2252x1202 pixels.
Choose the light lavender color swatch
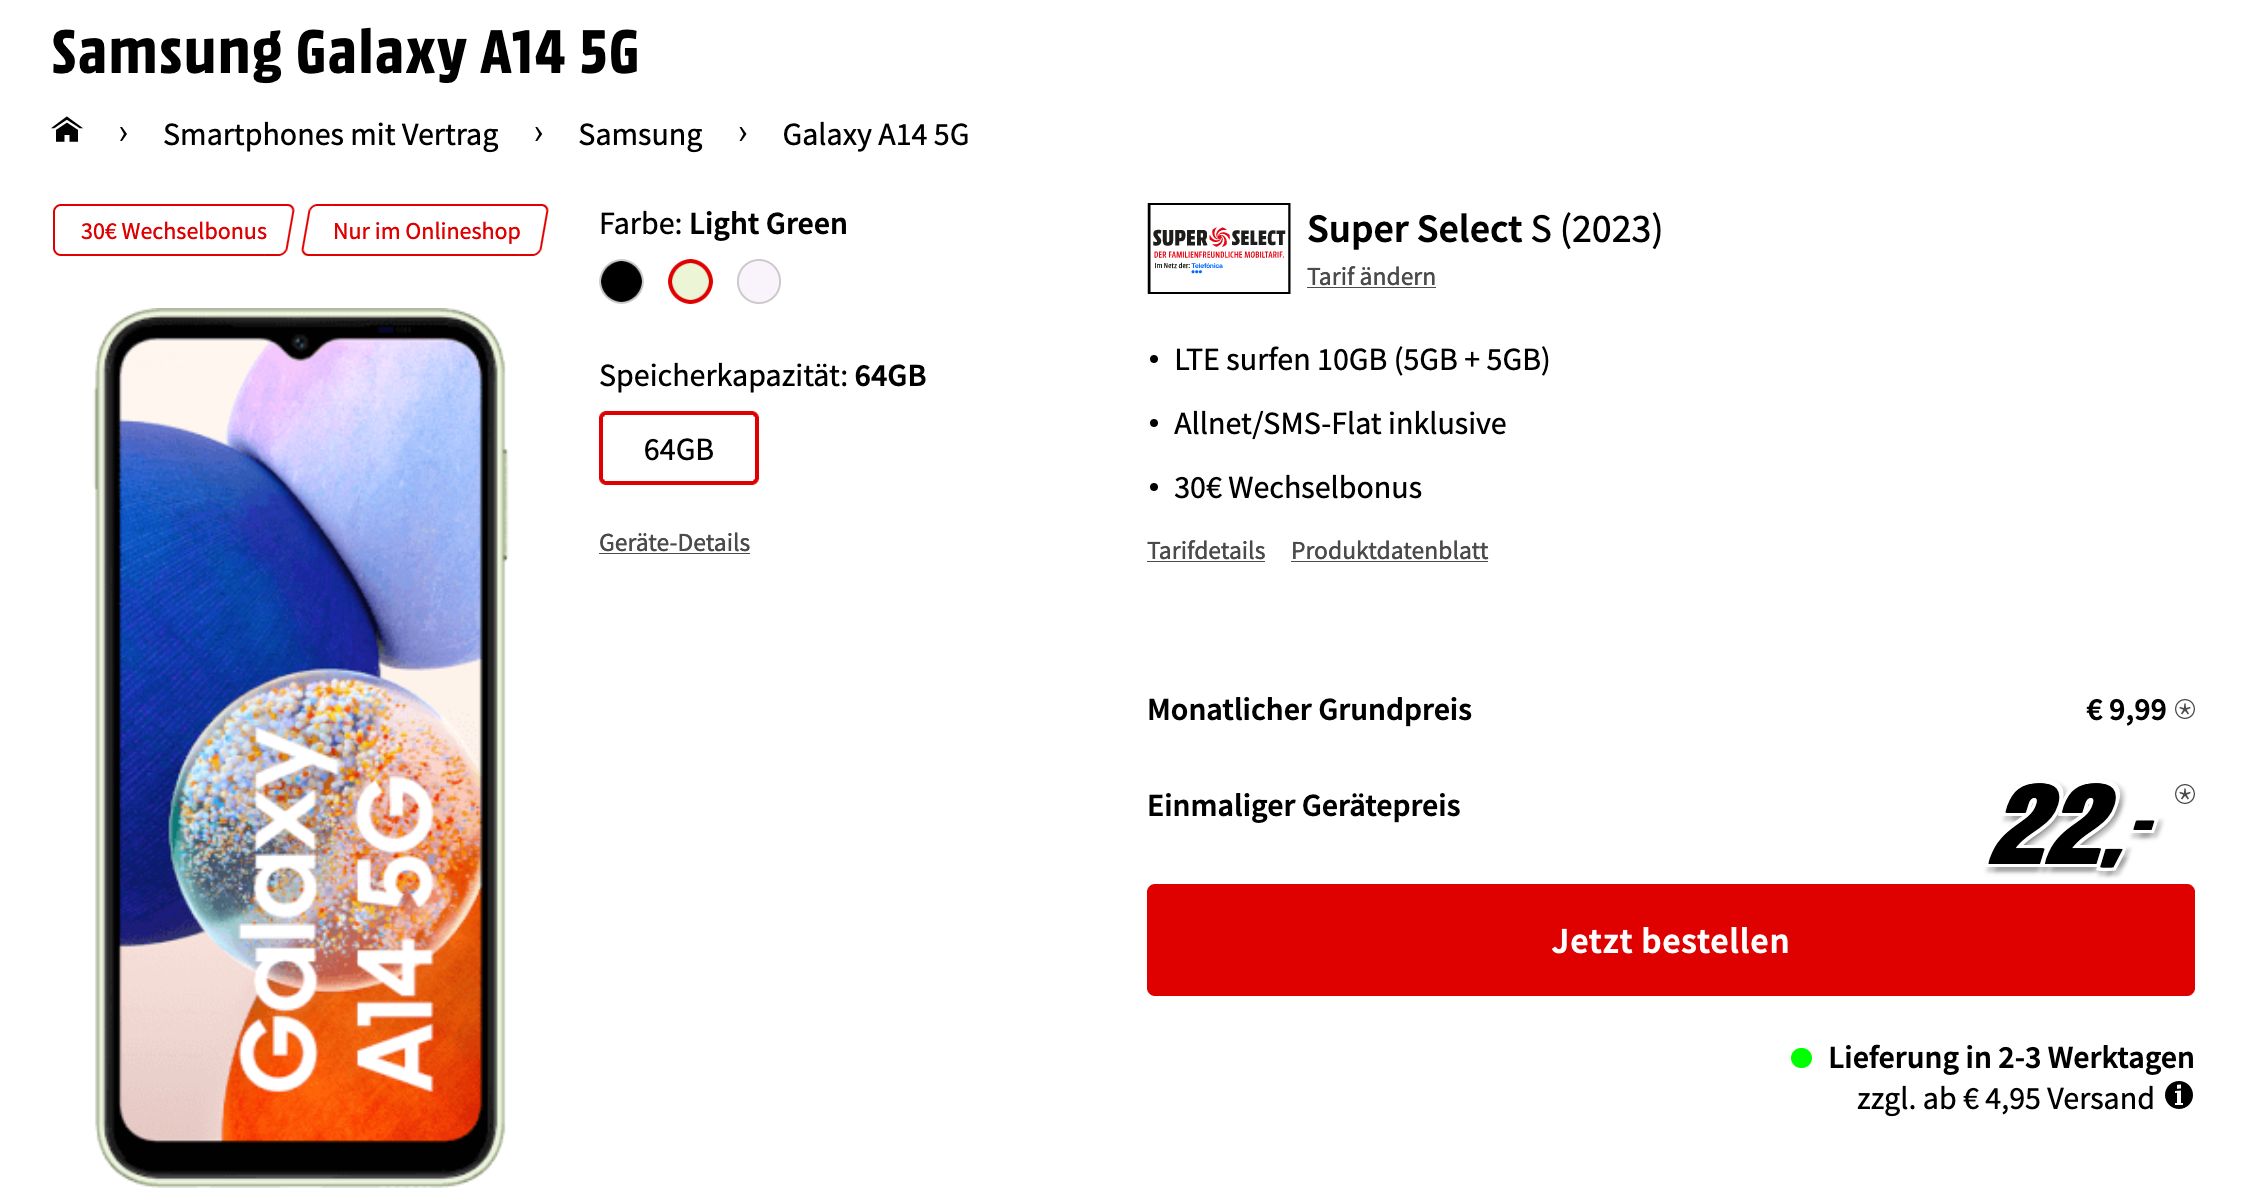(759, 281)
